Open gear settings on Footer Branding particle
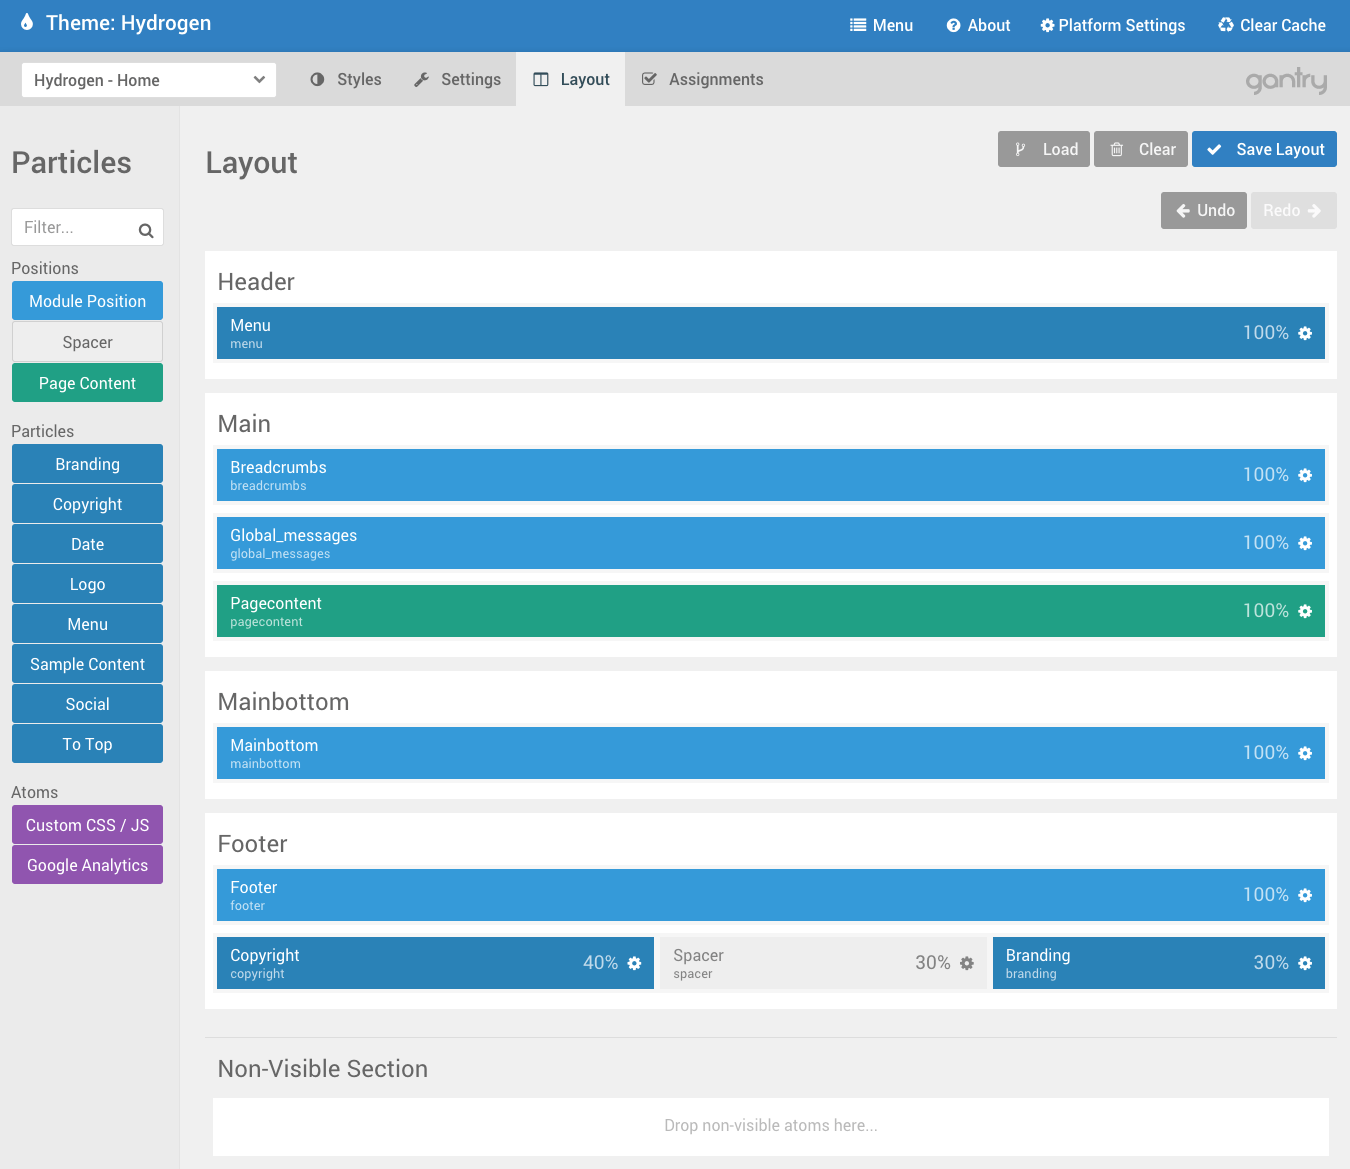1350x1169 pixels. click(1305, 963)
